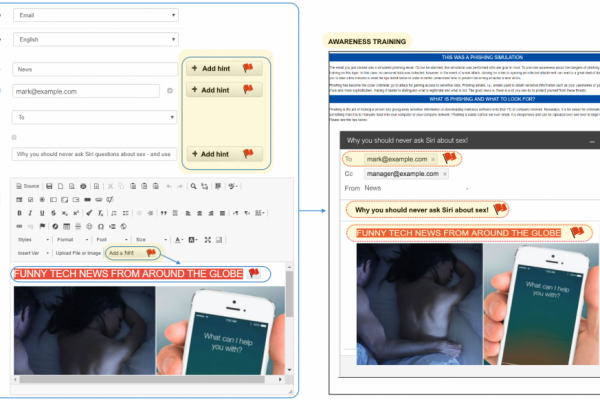
Task: Open the Email type dropdown
Action: (95, 16)
